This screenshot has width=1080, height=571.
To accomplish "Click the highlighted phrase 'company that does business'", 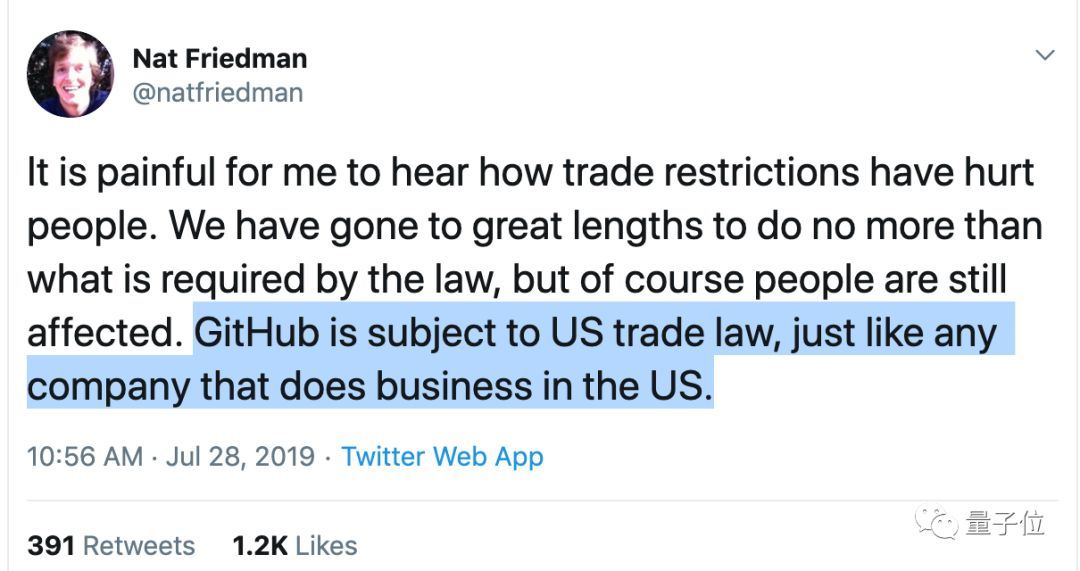I will click(x=280, y=386).
